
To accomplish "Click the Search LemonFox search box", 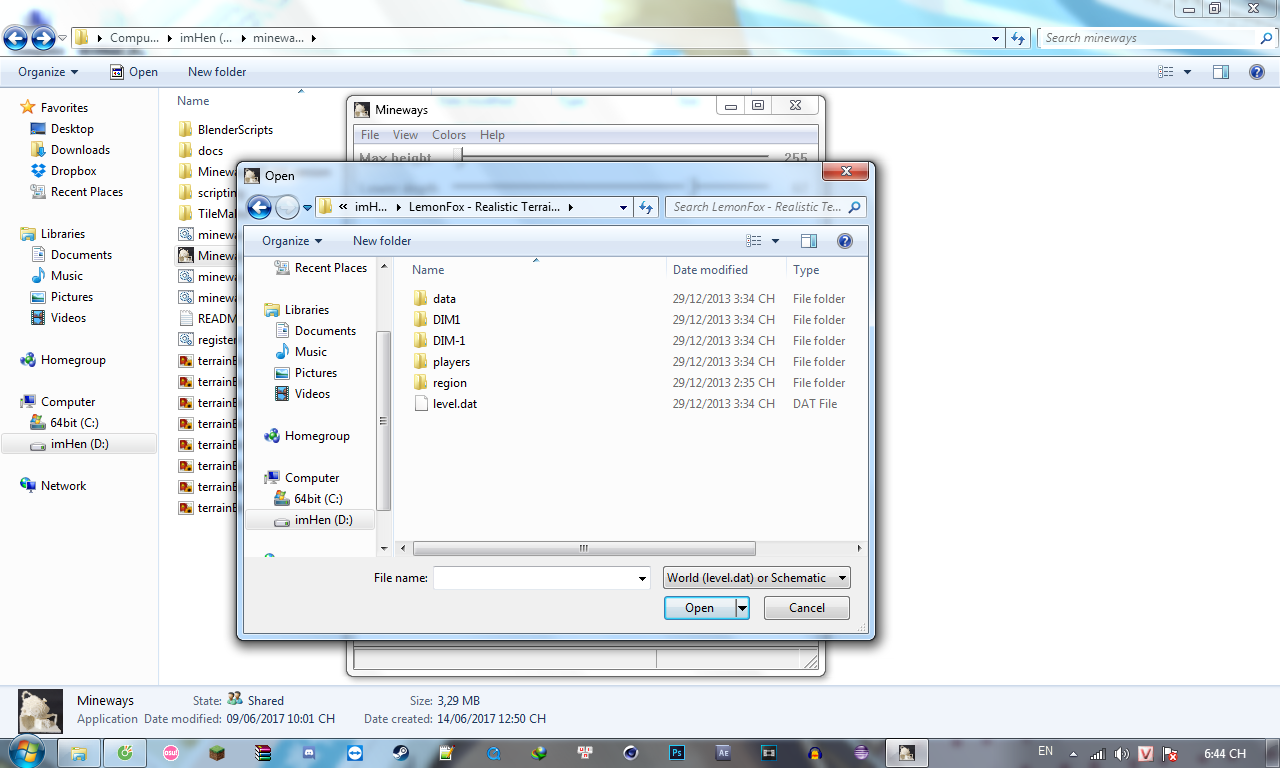I will tap(765, 207).
